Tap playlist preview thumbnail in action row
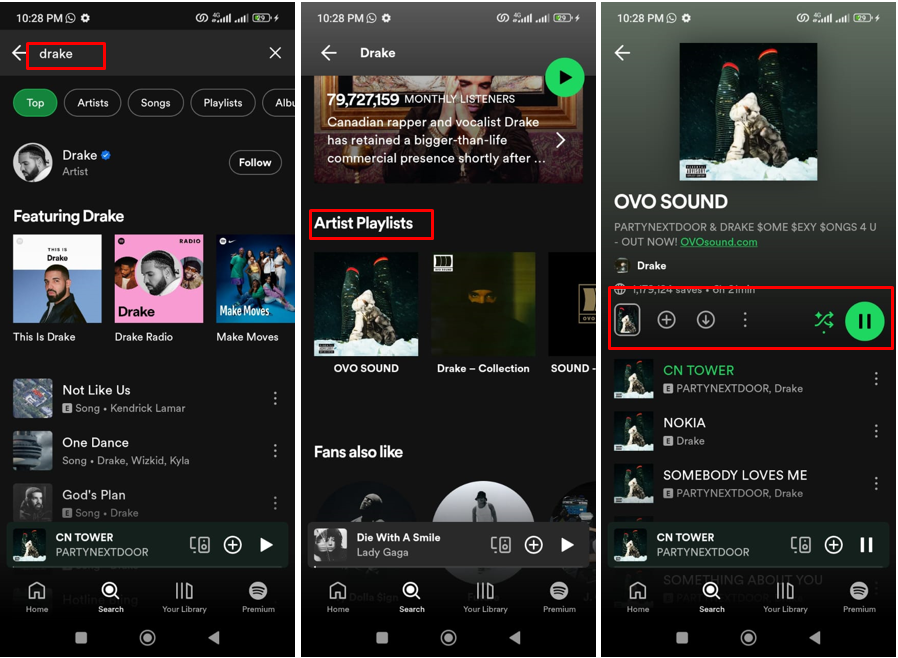The width and height of the screenshot is (898, 658). pos(627,320)
